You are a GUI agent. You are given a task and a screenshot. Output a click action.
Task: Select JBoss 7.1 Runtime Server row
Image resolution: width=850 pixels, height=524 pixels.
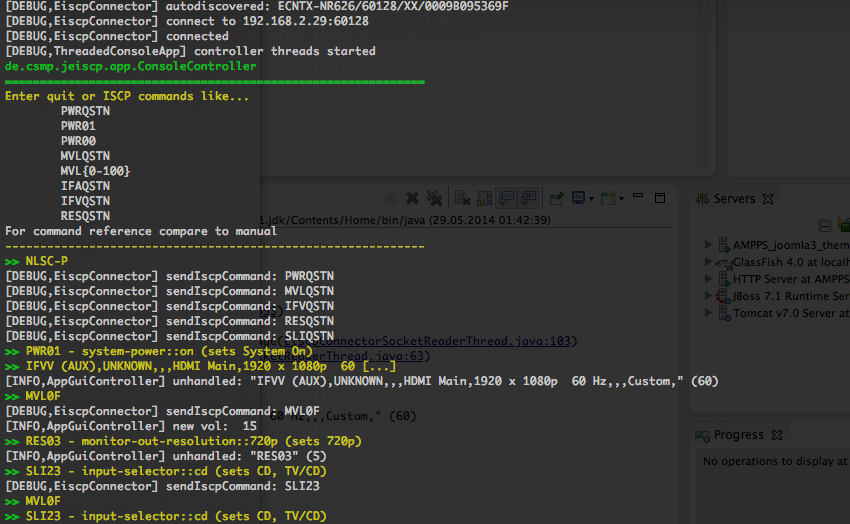coord(776,296)
